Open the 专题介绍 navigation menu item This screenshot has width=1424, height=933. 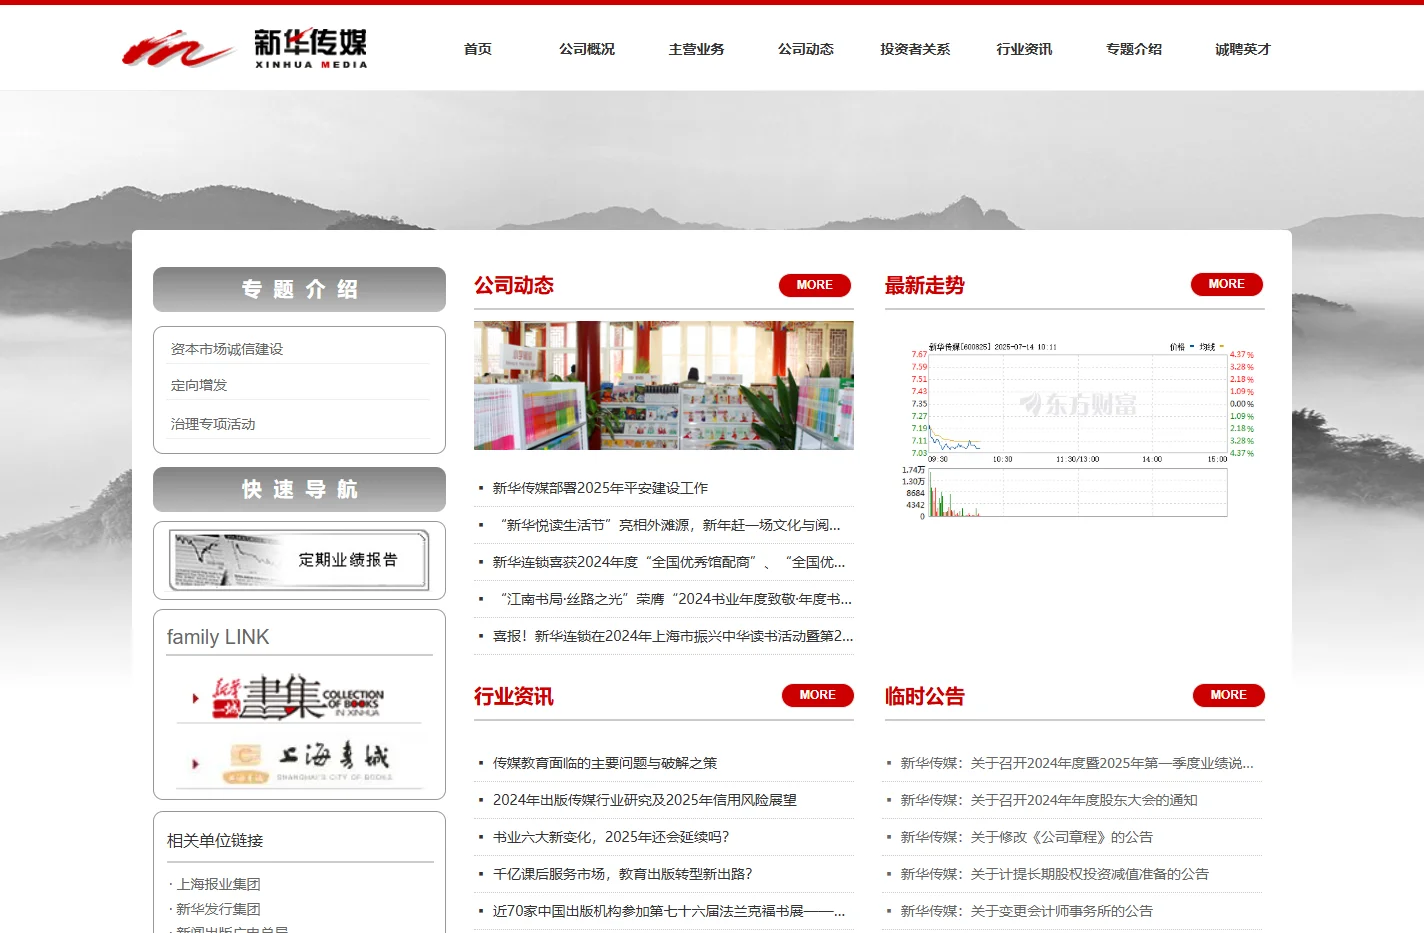coord(1134,49)
